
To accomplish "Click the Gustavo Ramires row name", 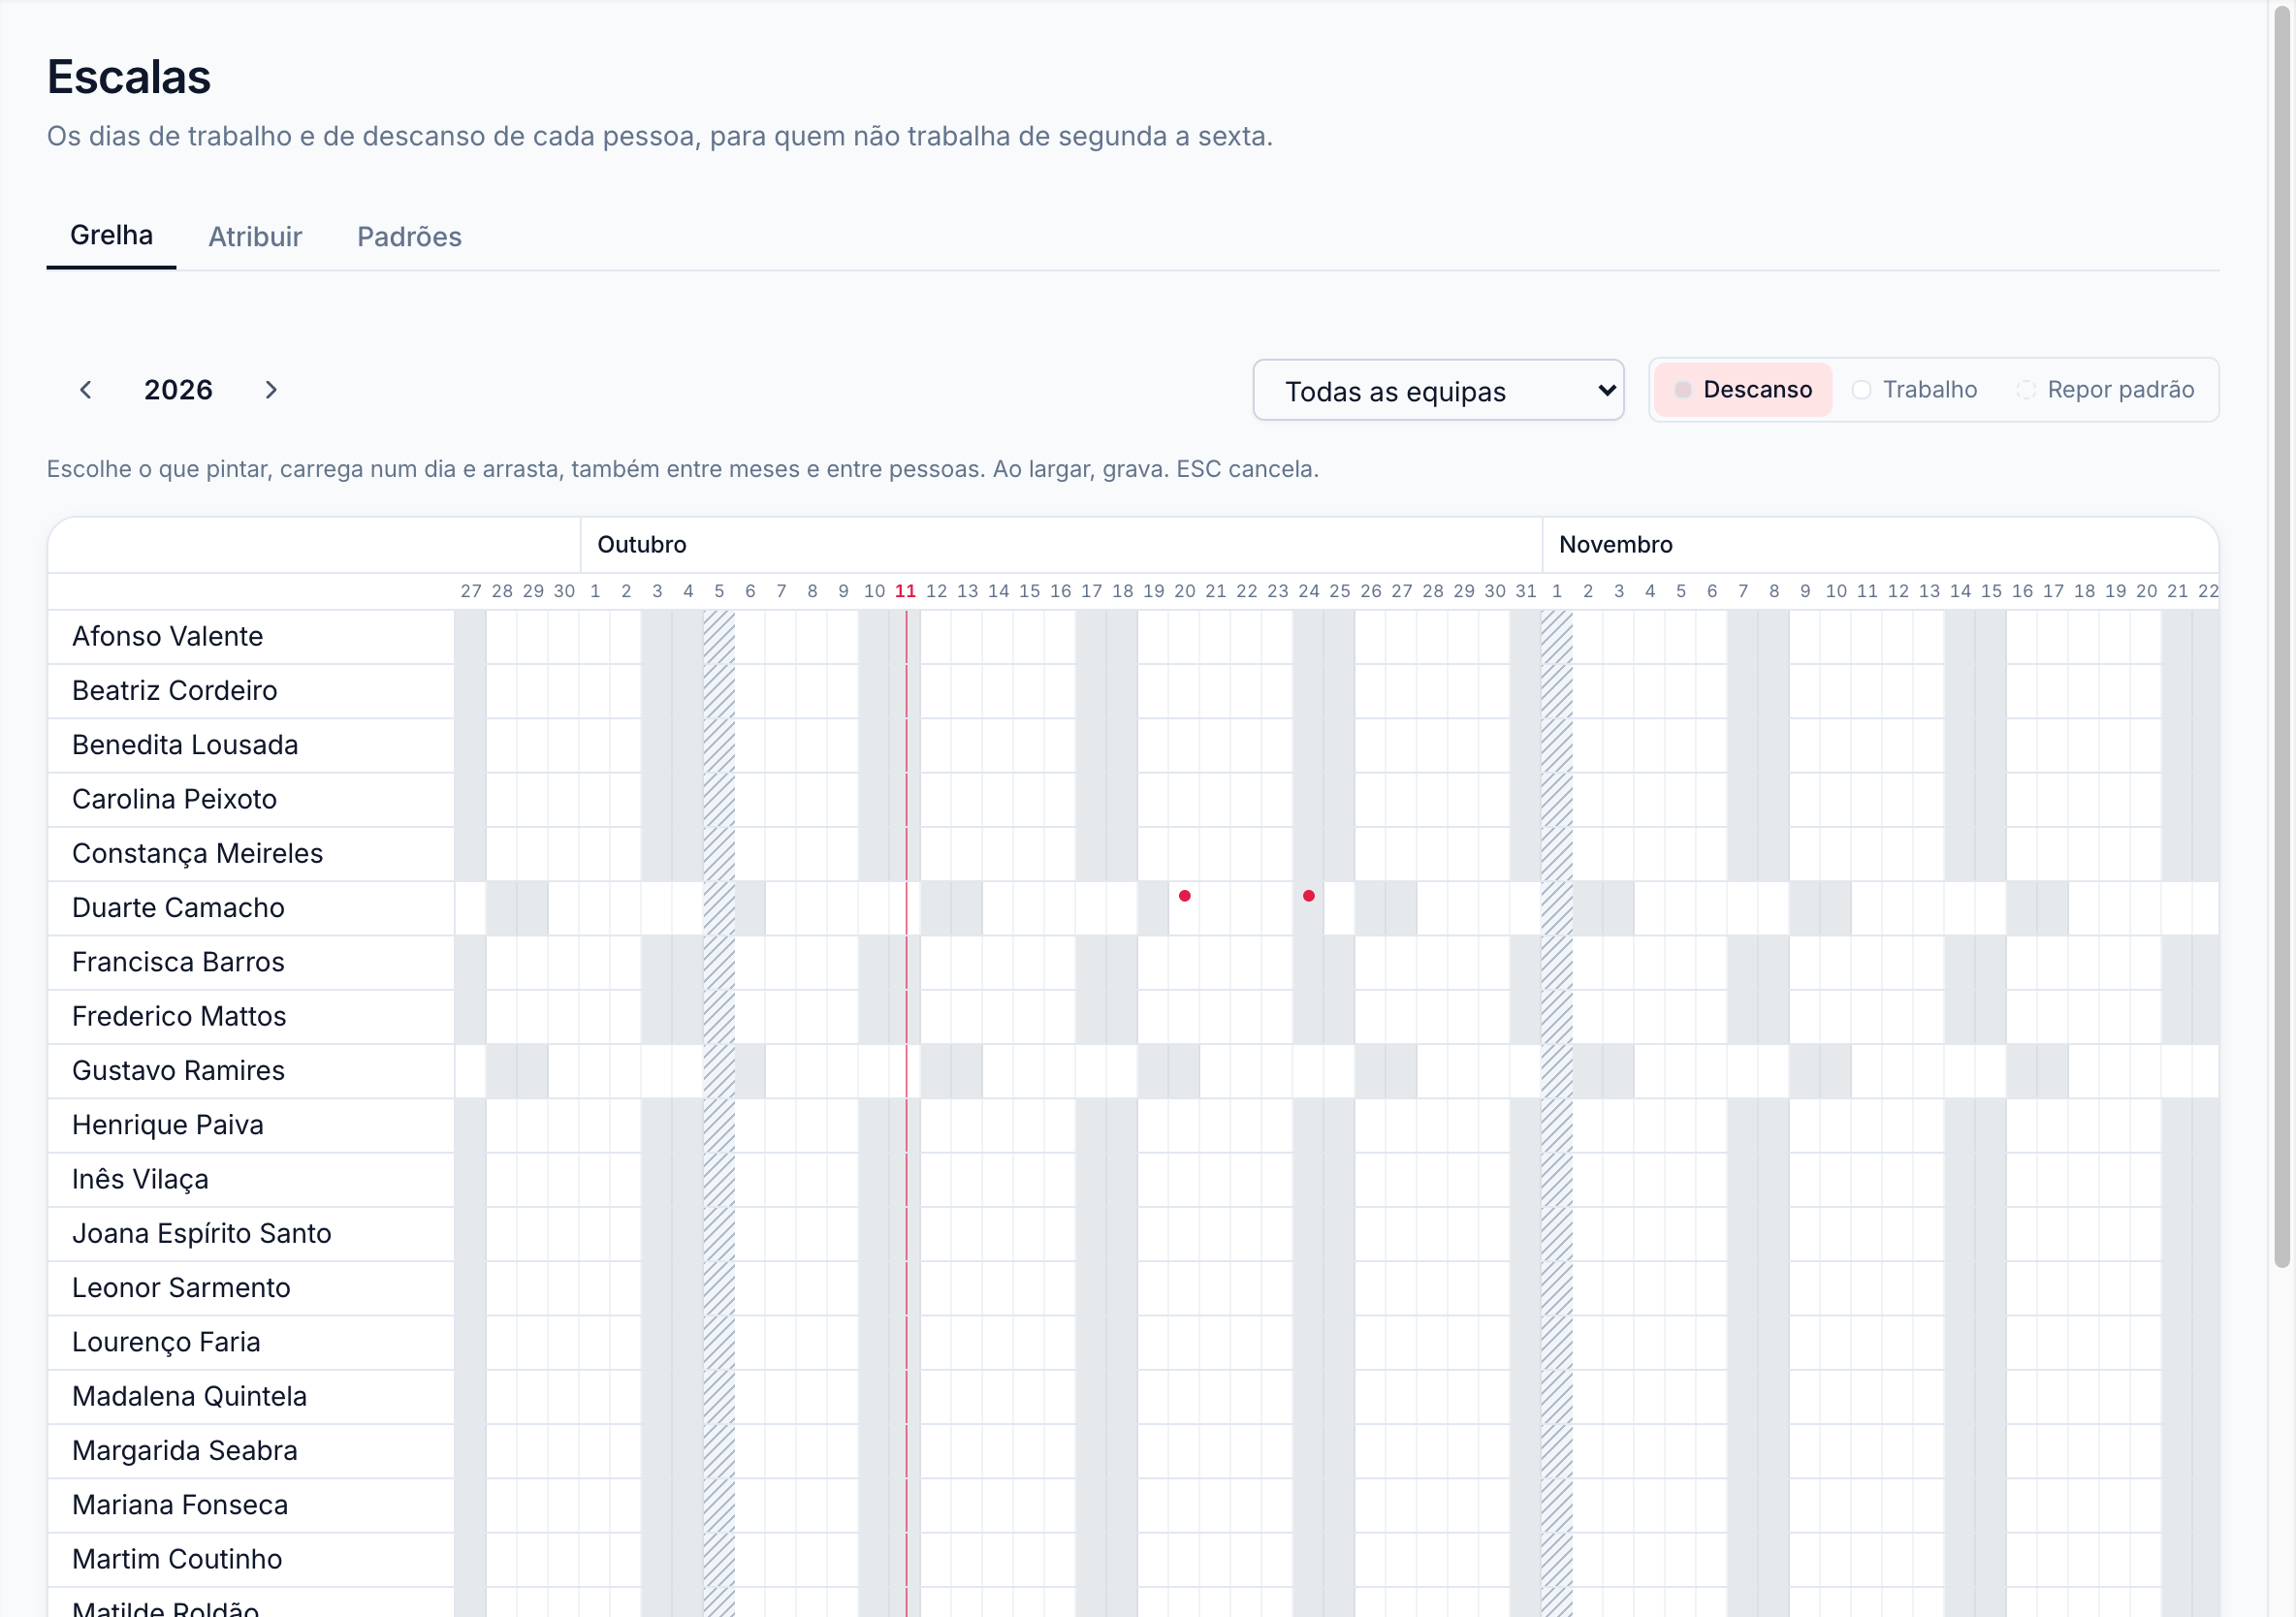I will (x=178, y=1071).
